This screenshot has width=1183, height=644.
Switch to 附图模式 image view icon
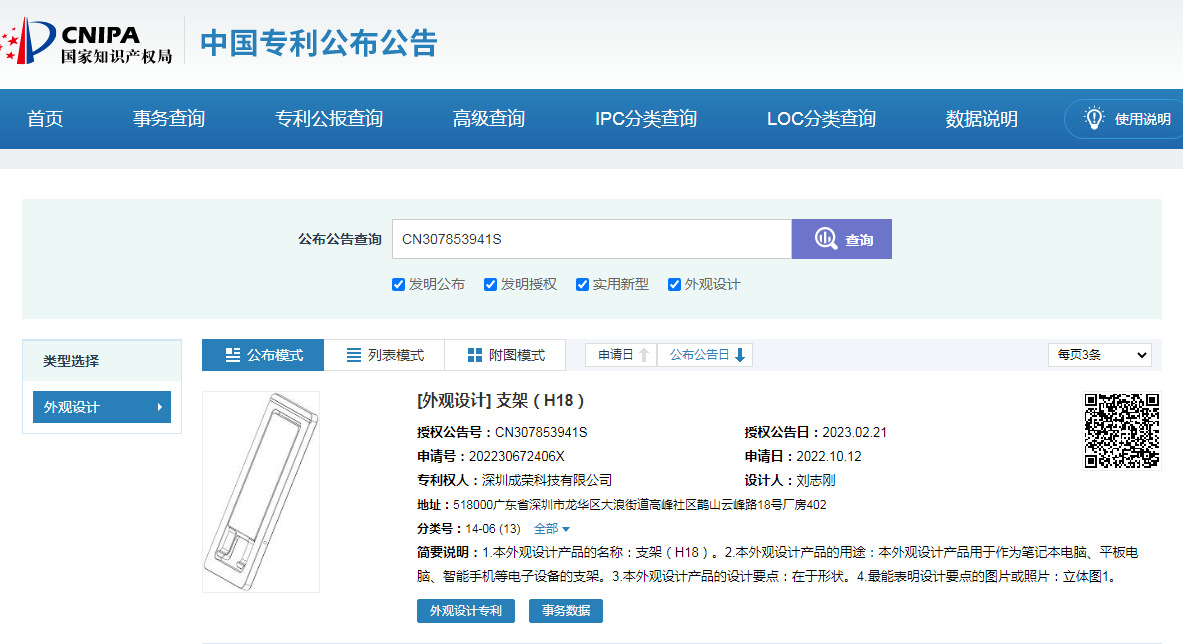coord(474,354)
